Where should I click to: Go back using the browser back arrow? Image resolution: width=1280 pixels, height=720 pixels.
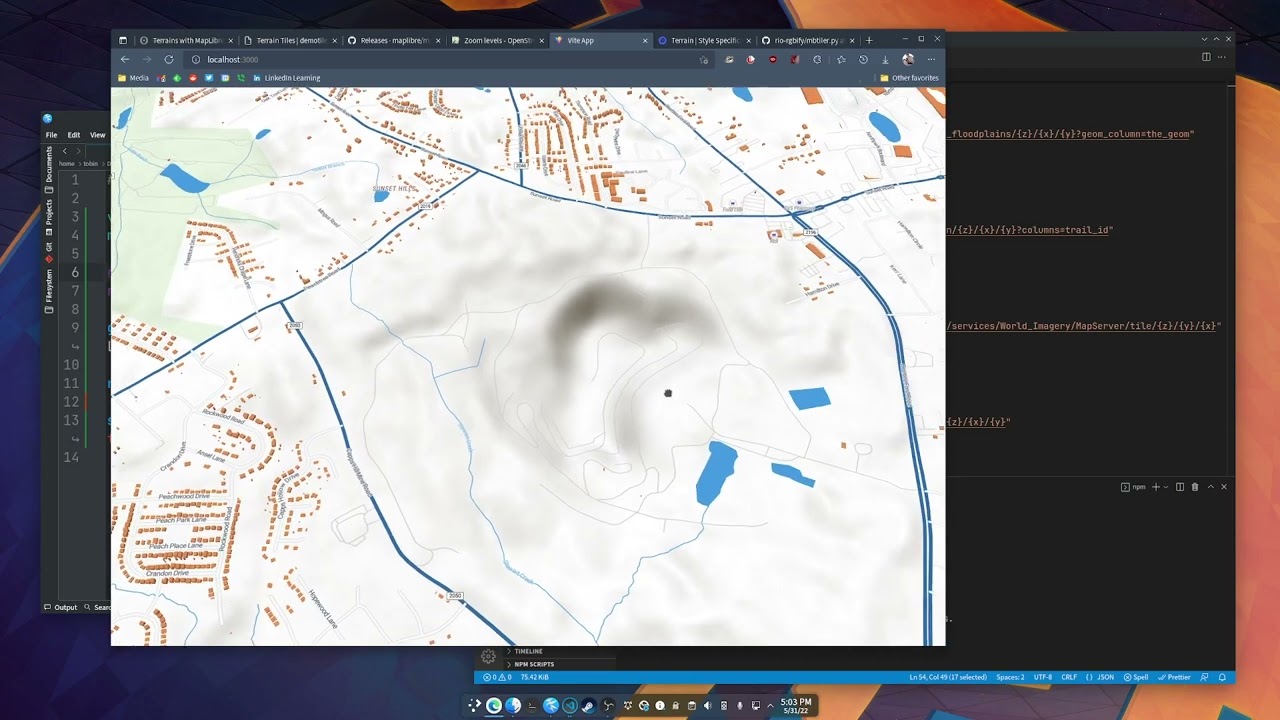pos(125,59)
